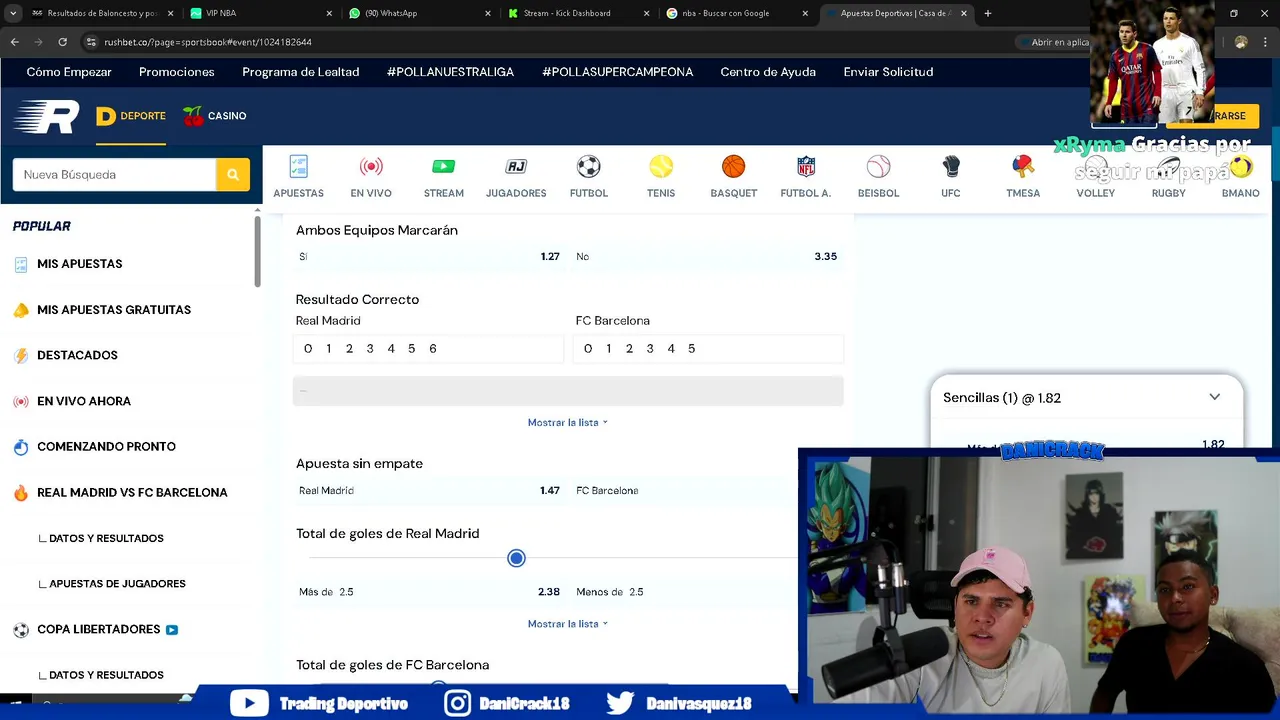Pick score 5 in the FC Barcelona Resultado Correcto row
Viewport: 1280px width, 720px height.
[691, 349]
